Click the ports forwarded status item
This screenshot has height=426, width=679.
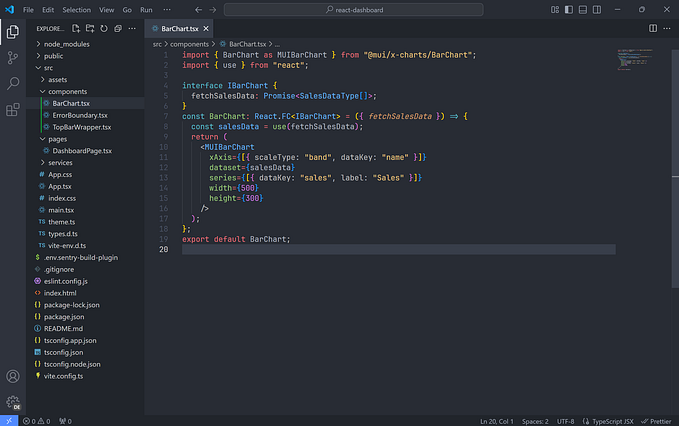(65, 421)
